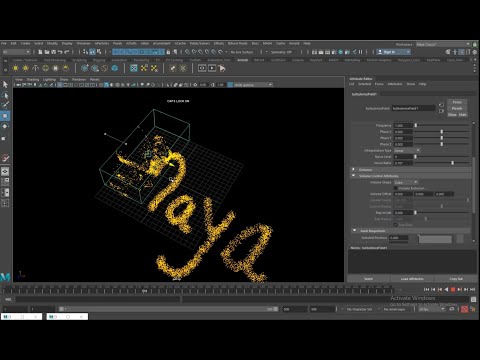Click the Go to start playback button
The width and height of the screenshot is (480, 360).
point(426,290)
